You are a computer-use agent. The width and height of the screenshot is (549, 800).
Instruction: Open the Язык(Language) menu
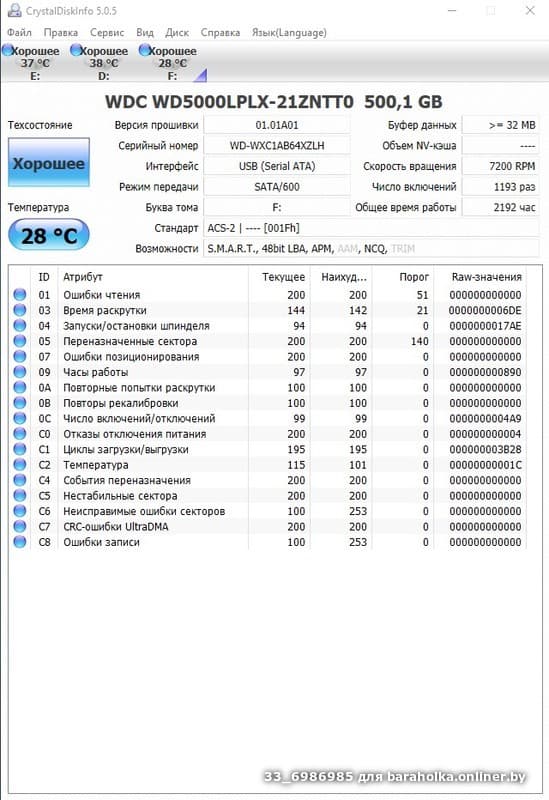289,33
